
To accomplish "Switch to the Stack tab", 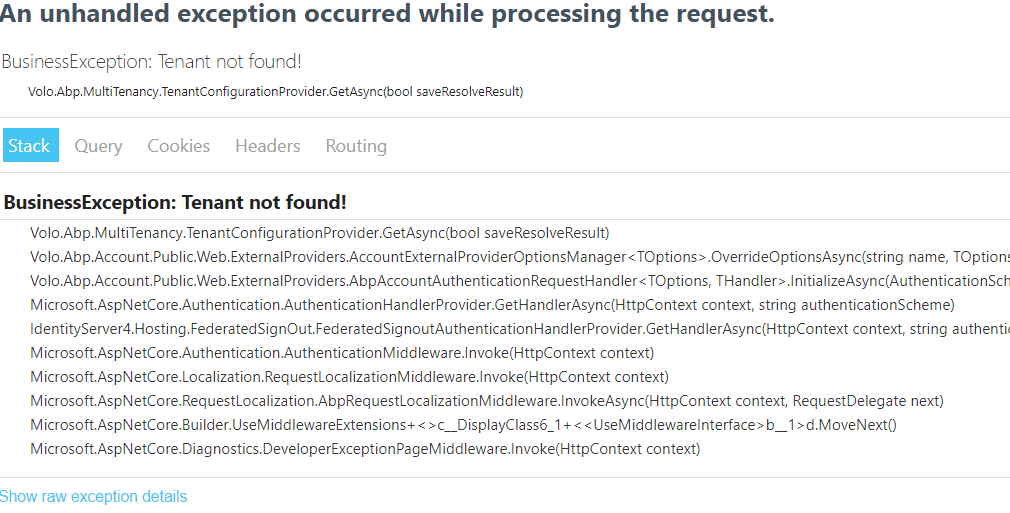I will pos(30,146).
